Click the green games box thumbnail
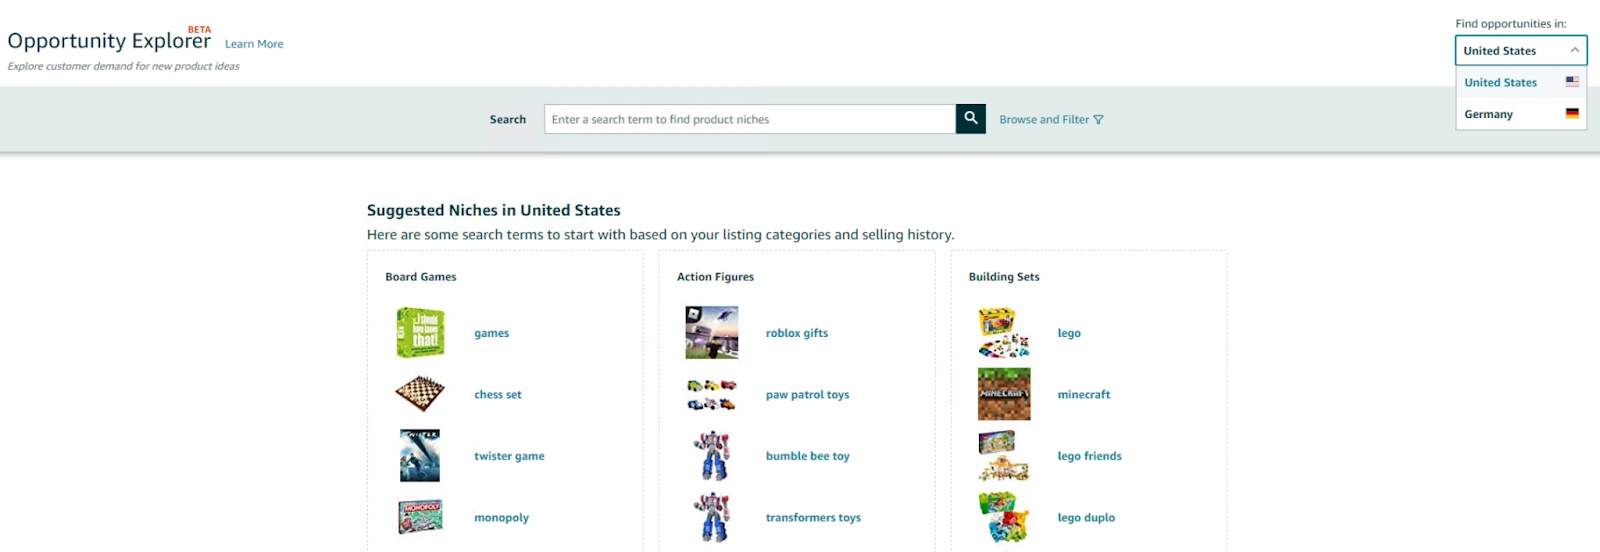Viewport: 1600px width, 552px height. [x=420, y=333]
